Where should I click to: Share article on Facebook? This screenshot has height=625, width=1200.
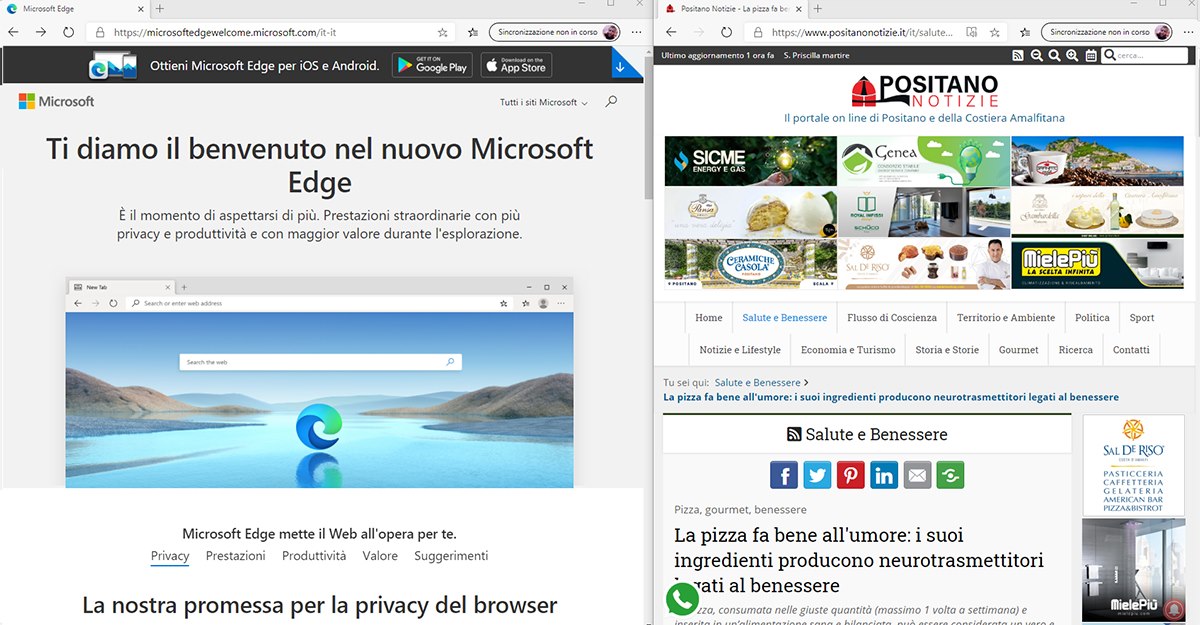tap(784, 474)
